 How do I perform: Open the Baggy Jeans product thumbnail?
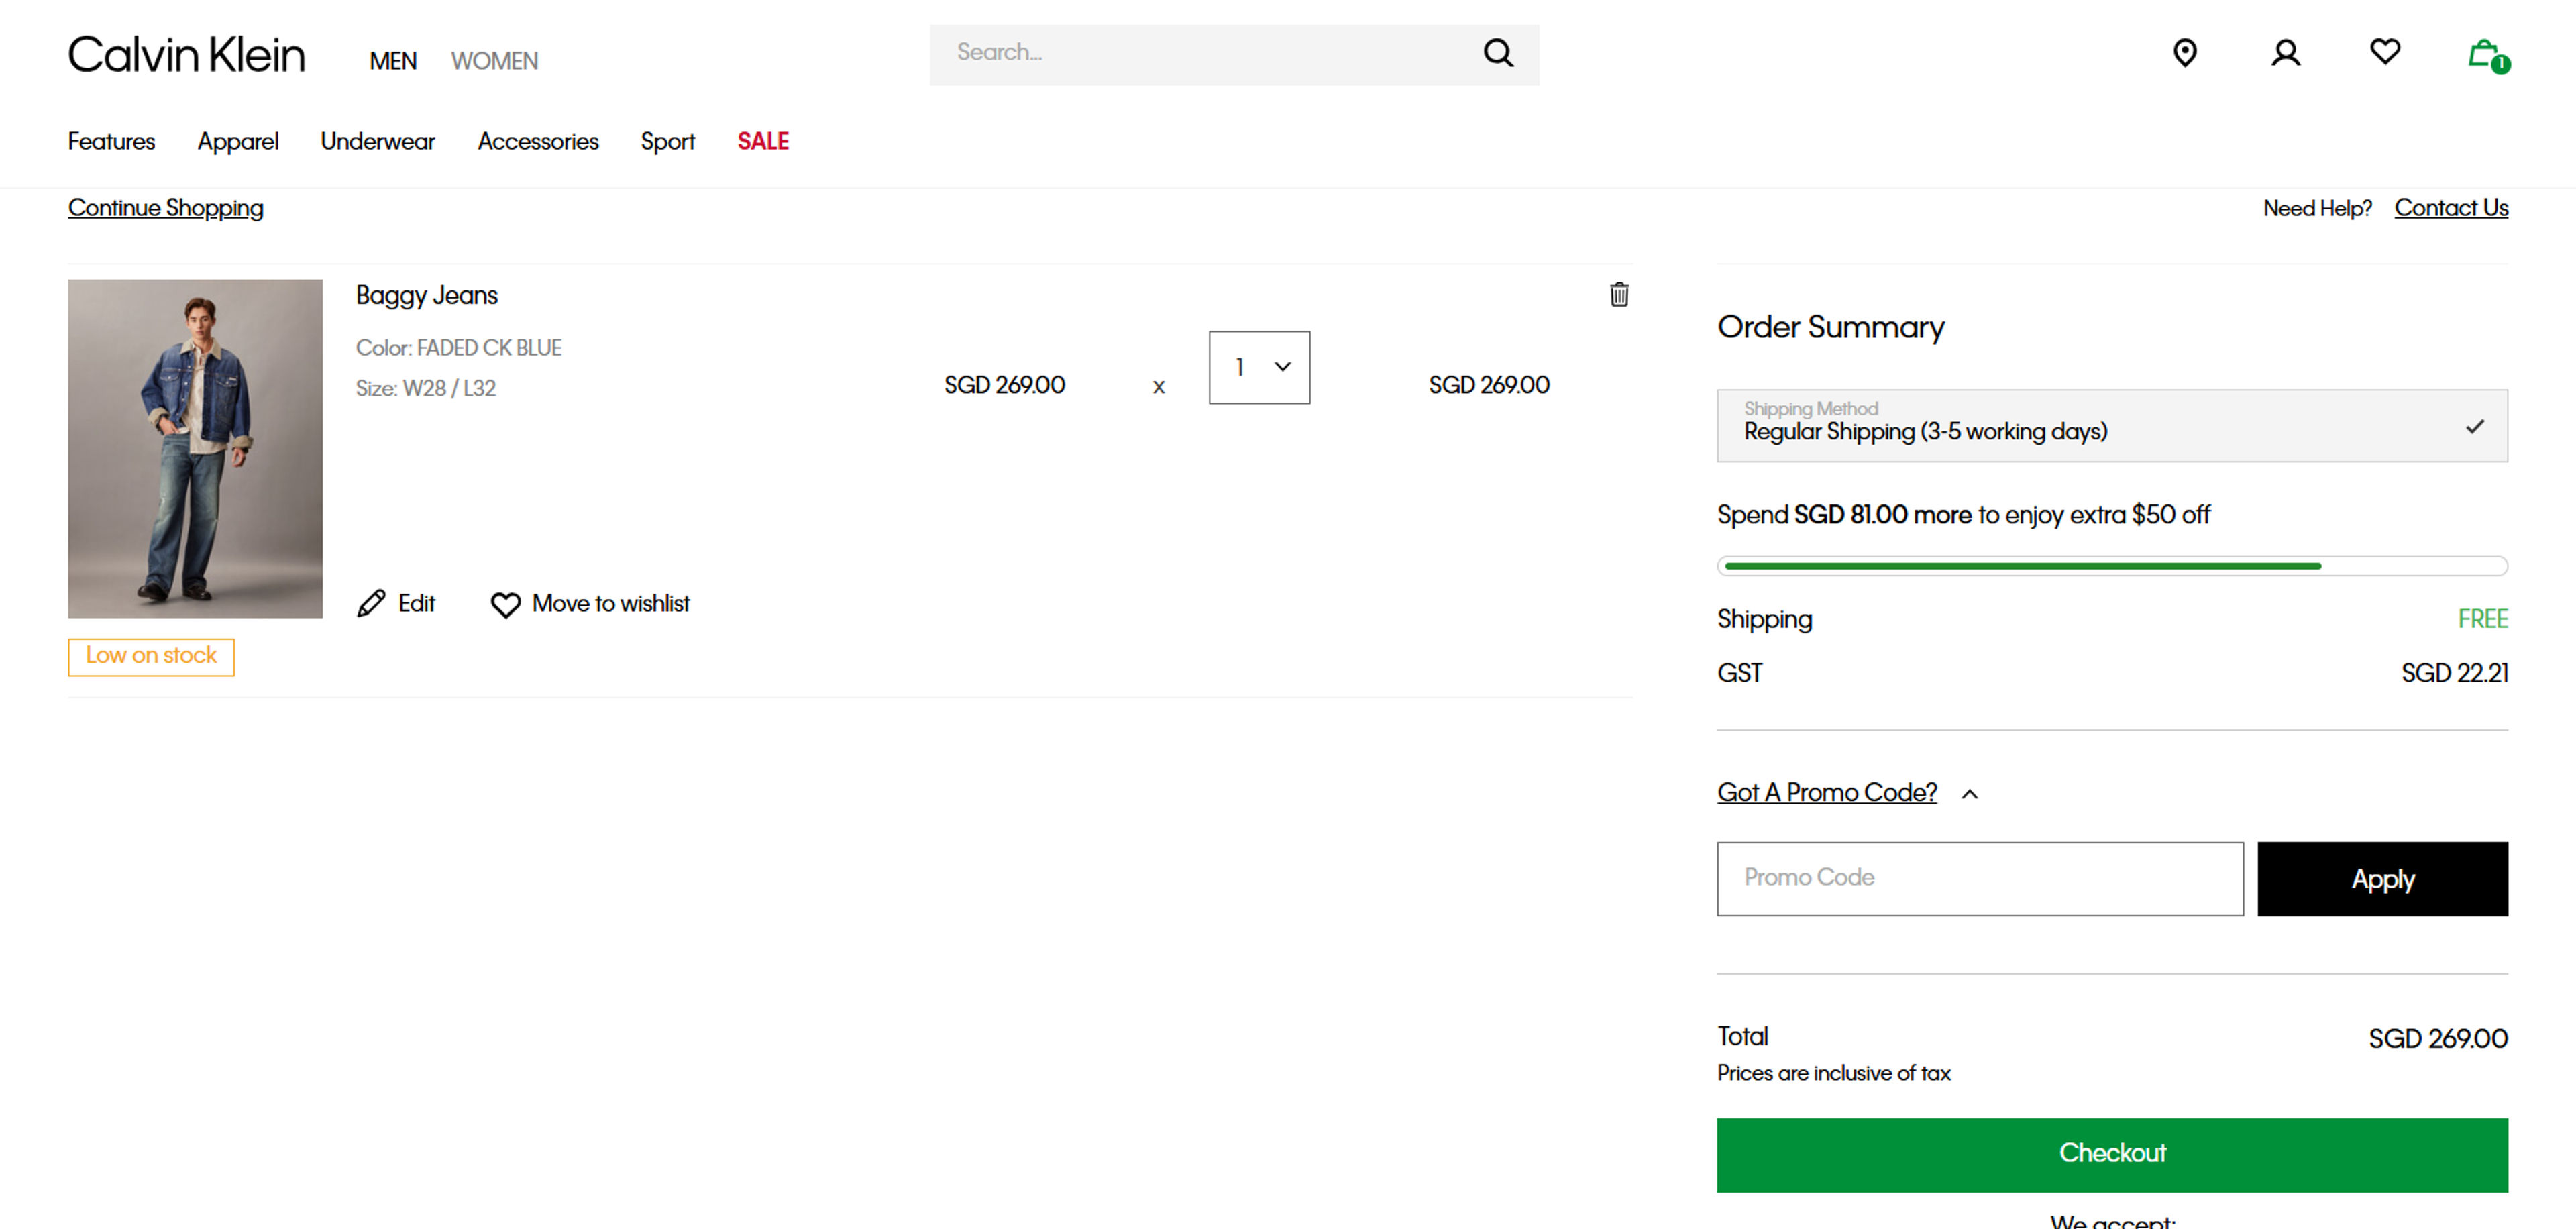[x=195, y=448]
